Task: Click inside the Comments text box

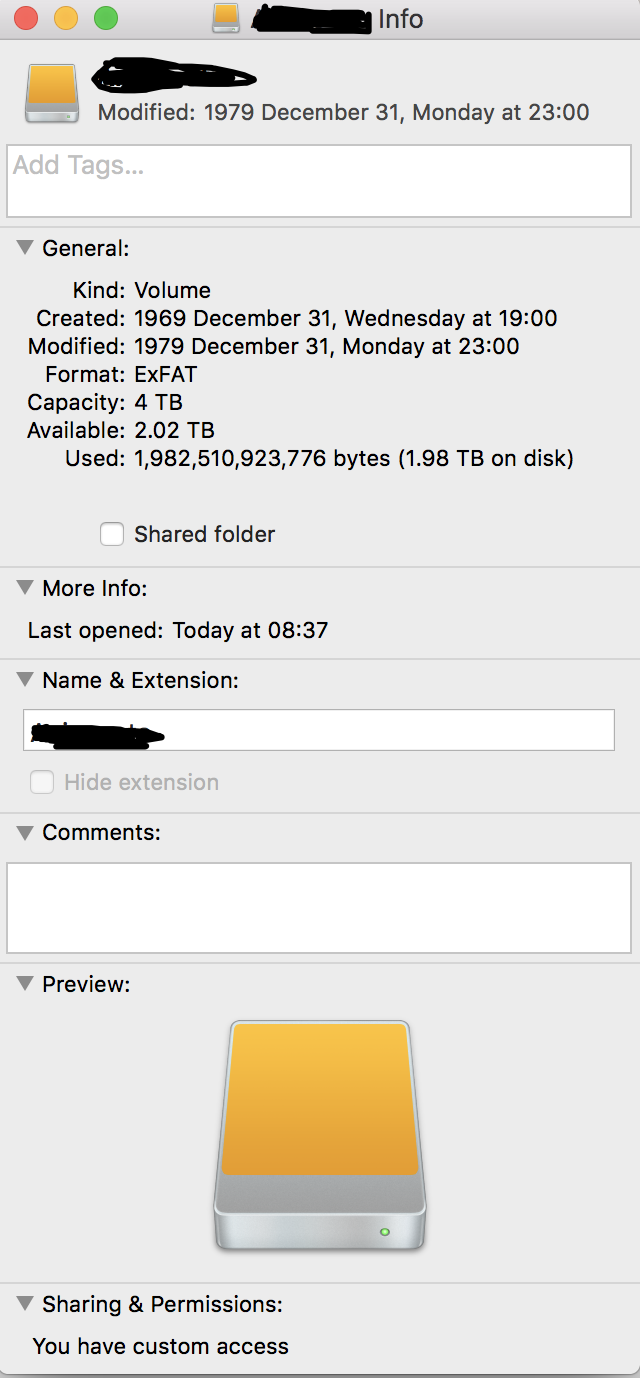Action: click(319, 908)
